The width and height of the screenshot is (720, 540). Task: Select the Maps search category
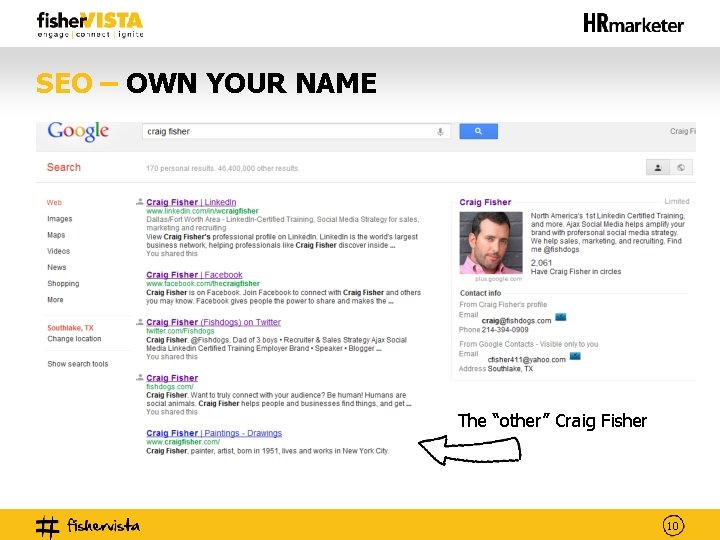coord(56,235)
